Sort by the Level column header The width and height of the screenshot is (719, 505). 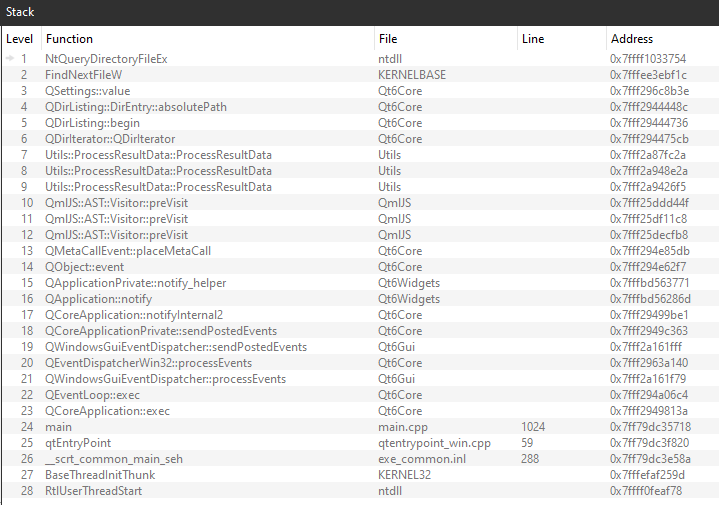tap(19, 39)
